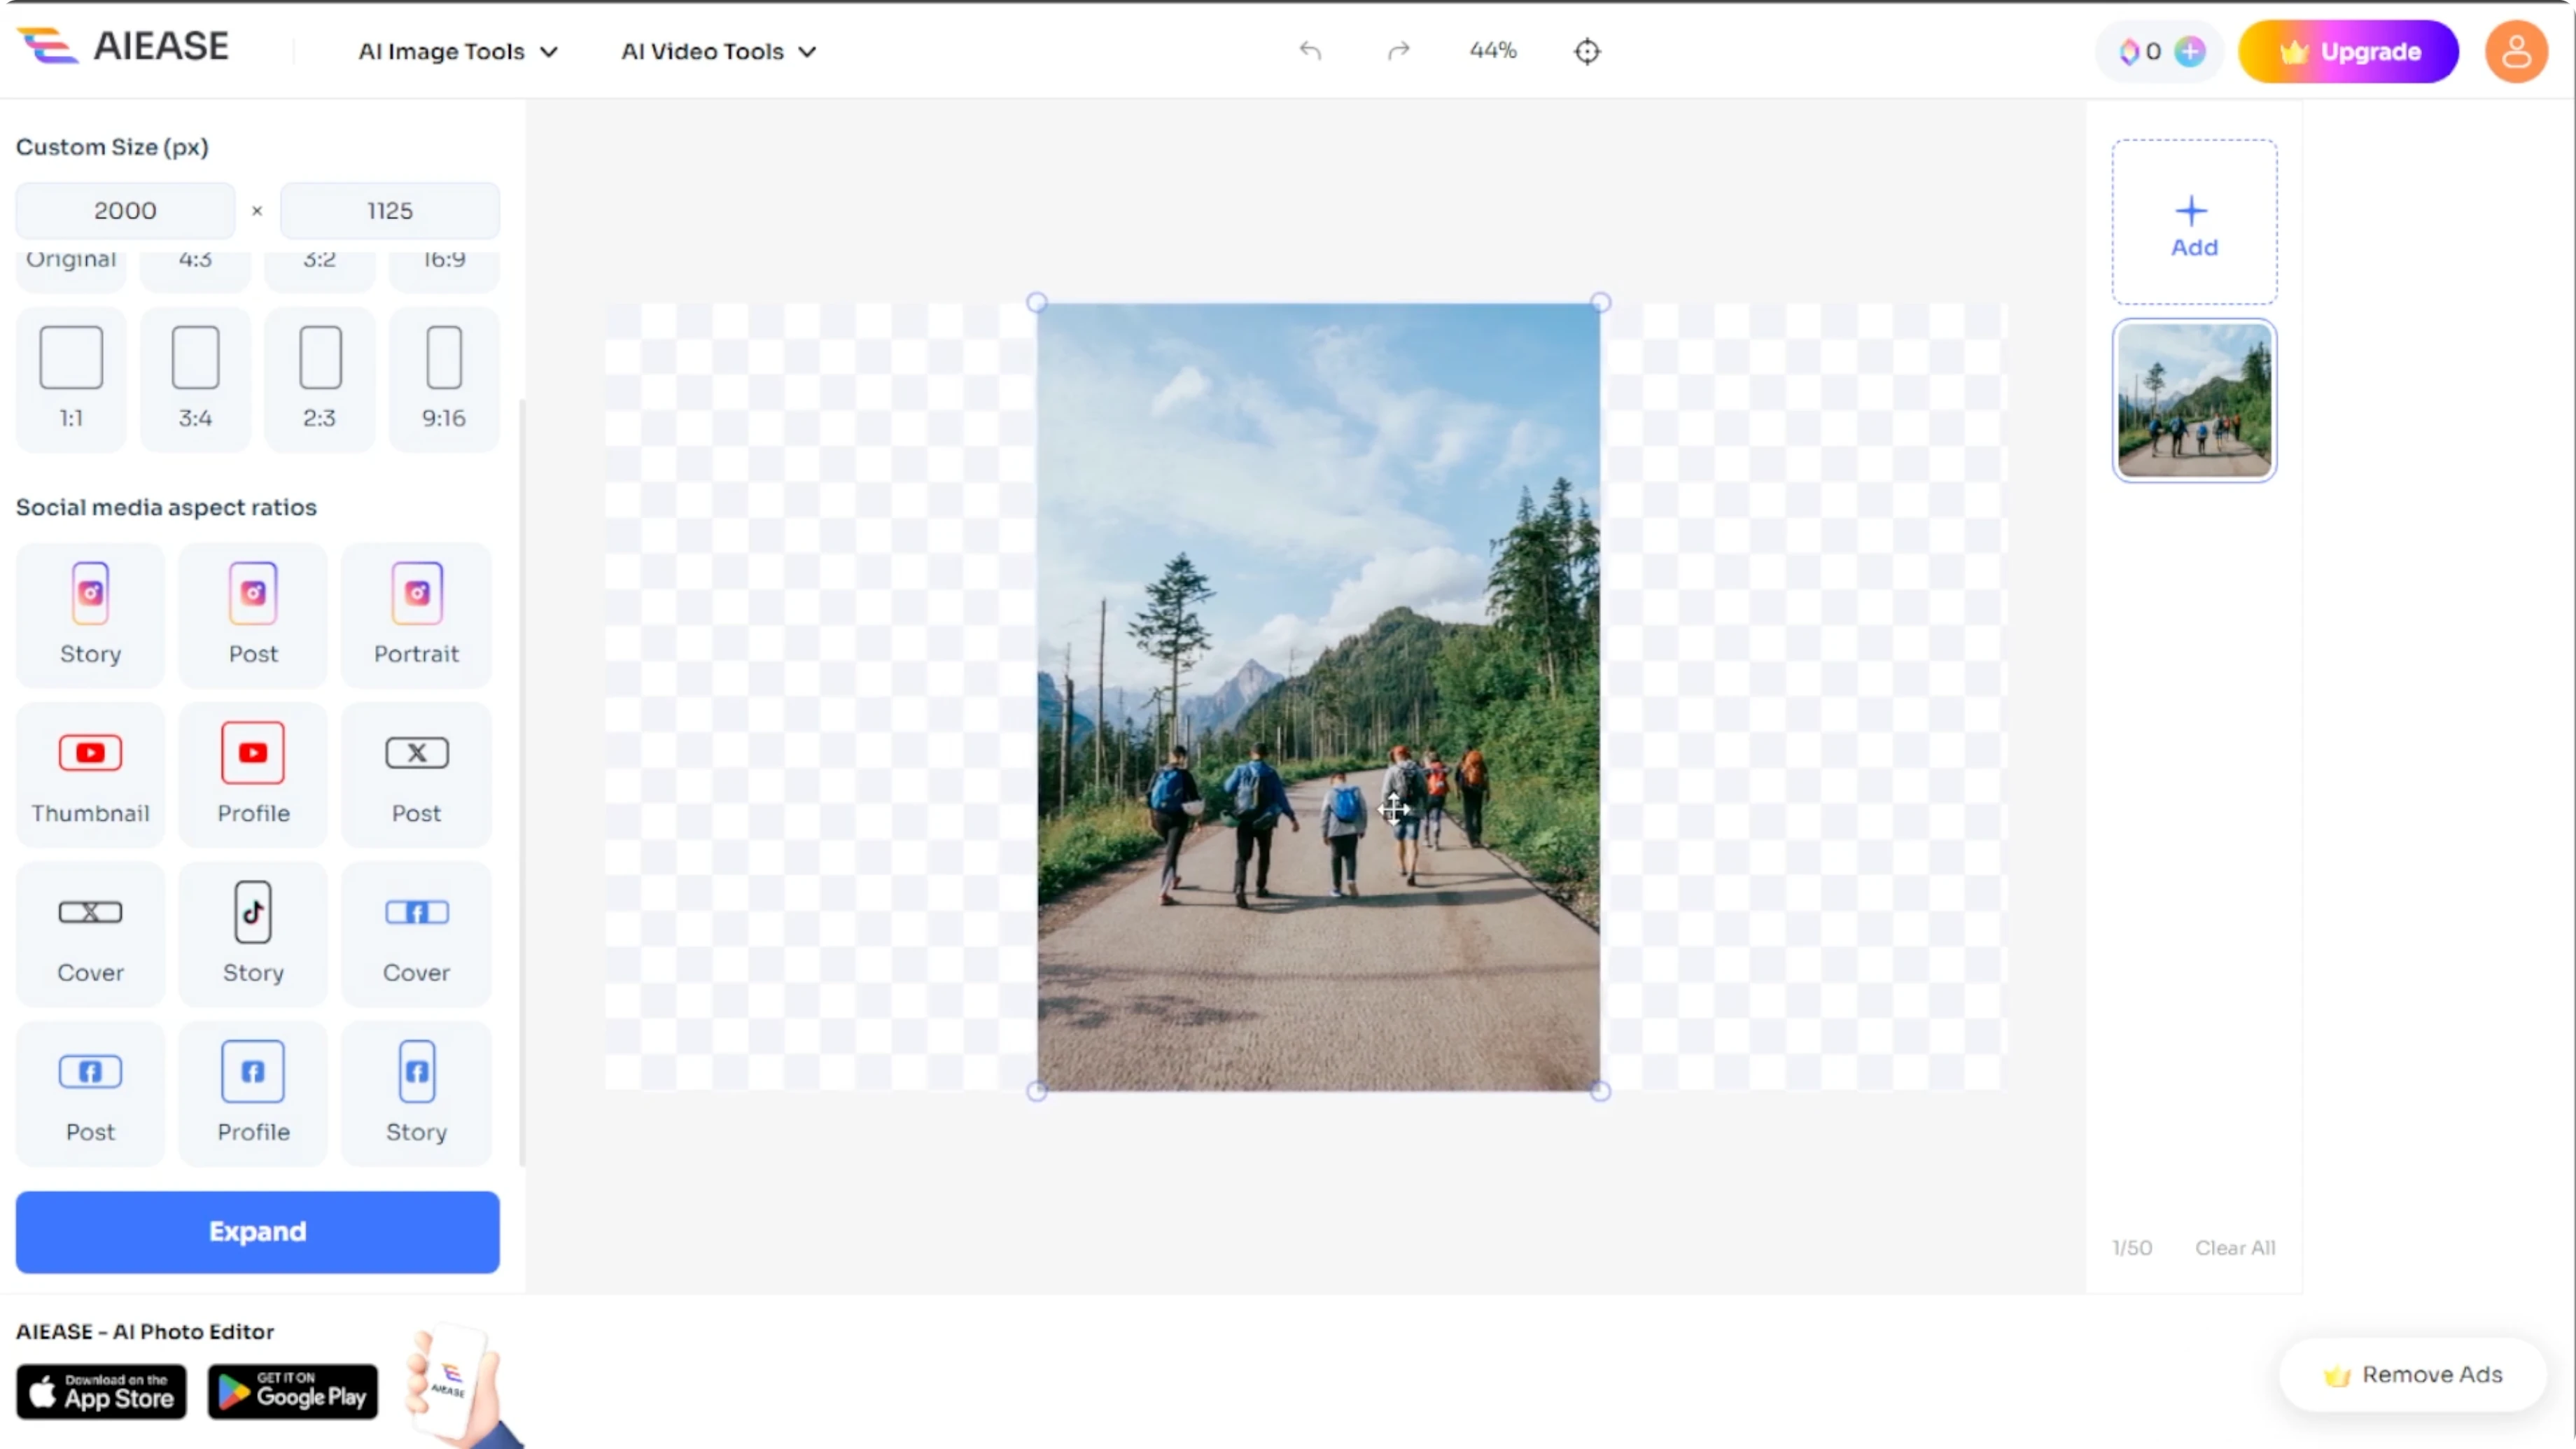2576x1449 pixels.
Task: Click the bottom-right resize handle on image
Action: click(x=1600, y=1091)
